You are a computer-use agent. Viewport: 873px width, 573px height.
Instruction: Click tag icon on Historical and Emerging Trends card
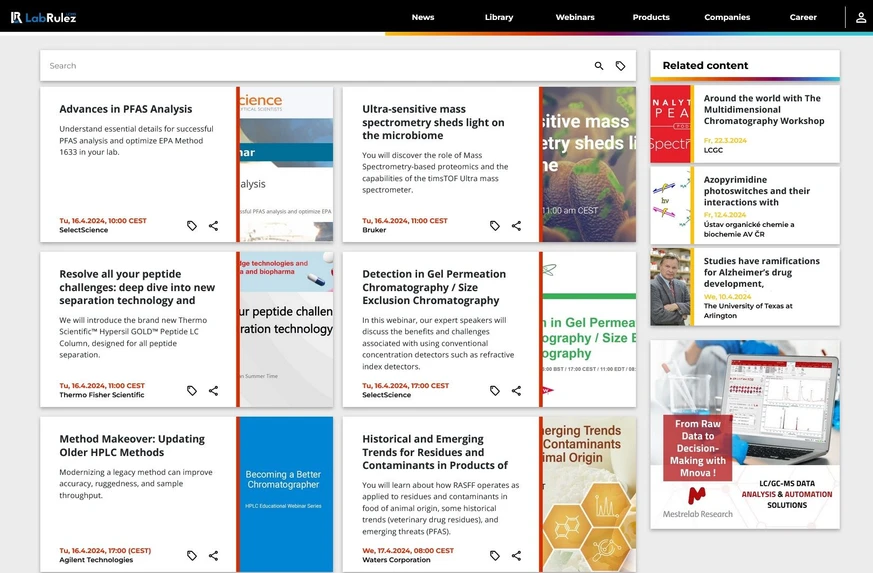495,555
